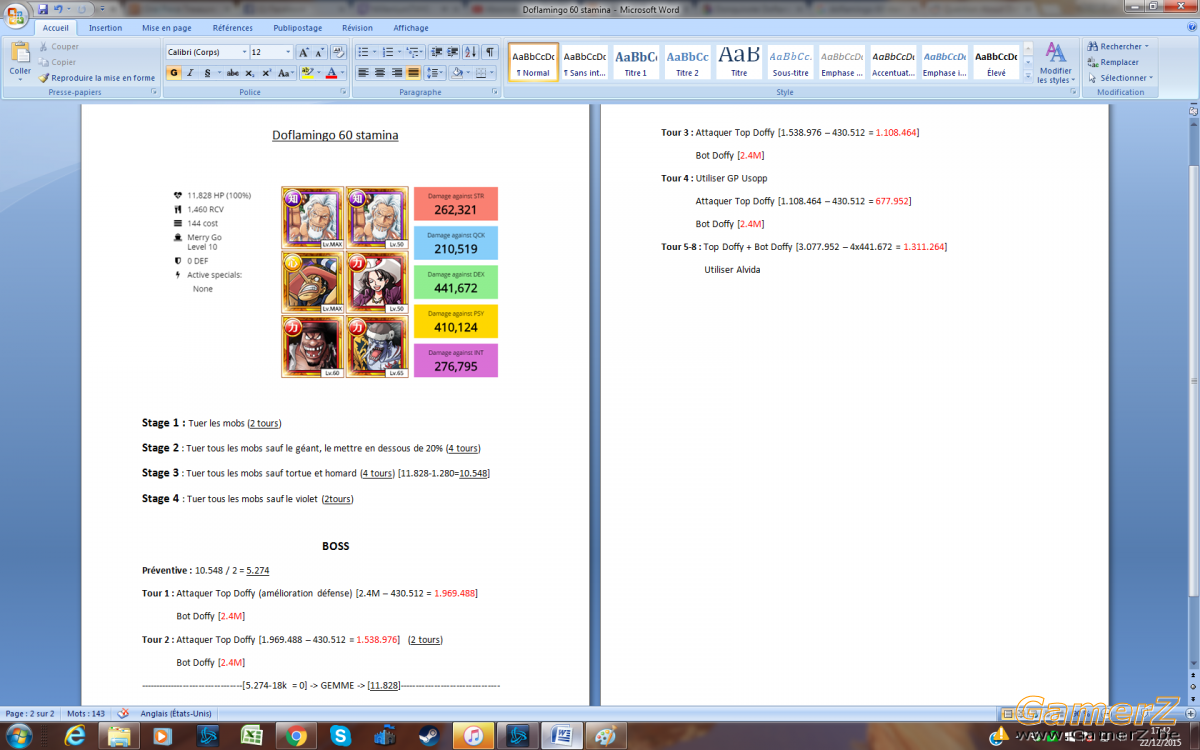Open the text highlight color dropdown arrow

pyautogui.click(x=318, y=73)
